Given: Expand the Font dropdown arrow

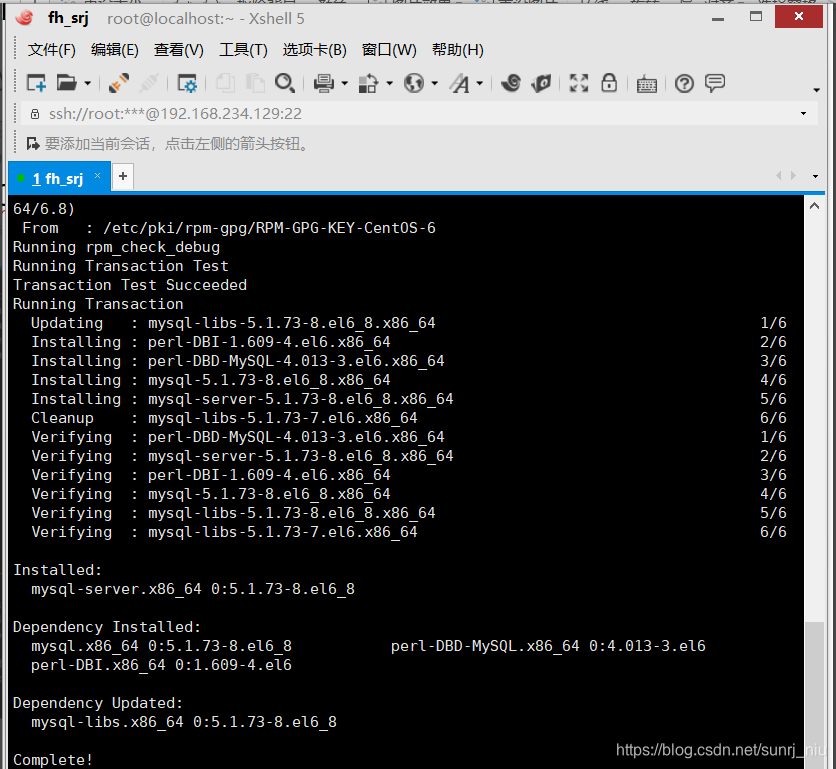Looking at the screenshot, I should pos(480,84).
